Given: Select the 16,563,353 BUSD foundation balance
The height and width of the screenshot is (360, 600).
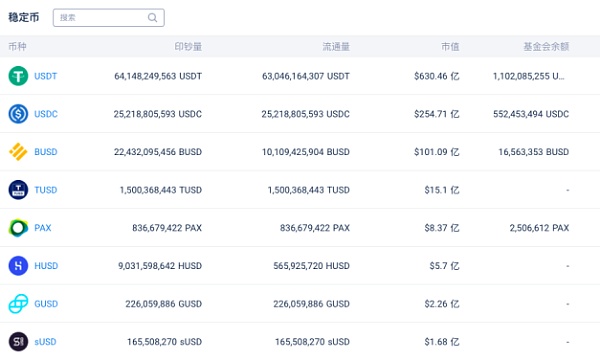Looking at the screenshot, I should pyautogui.click(x=534, y=152).
